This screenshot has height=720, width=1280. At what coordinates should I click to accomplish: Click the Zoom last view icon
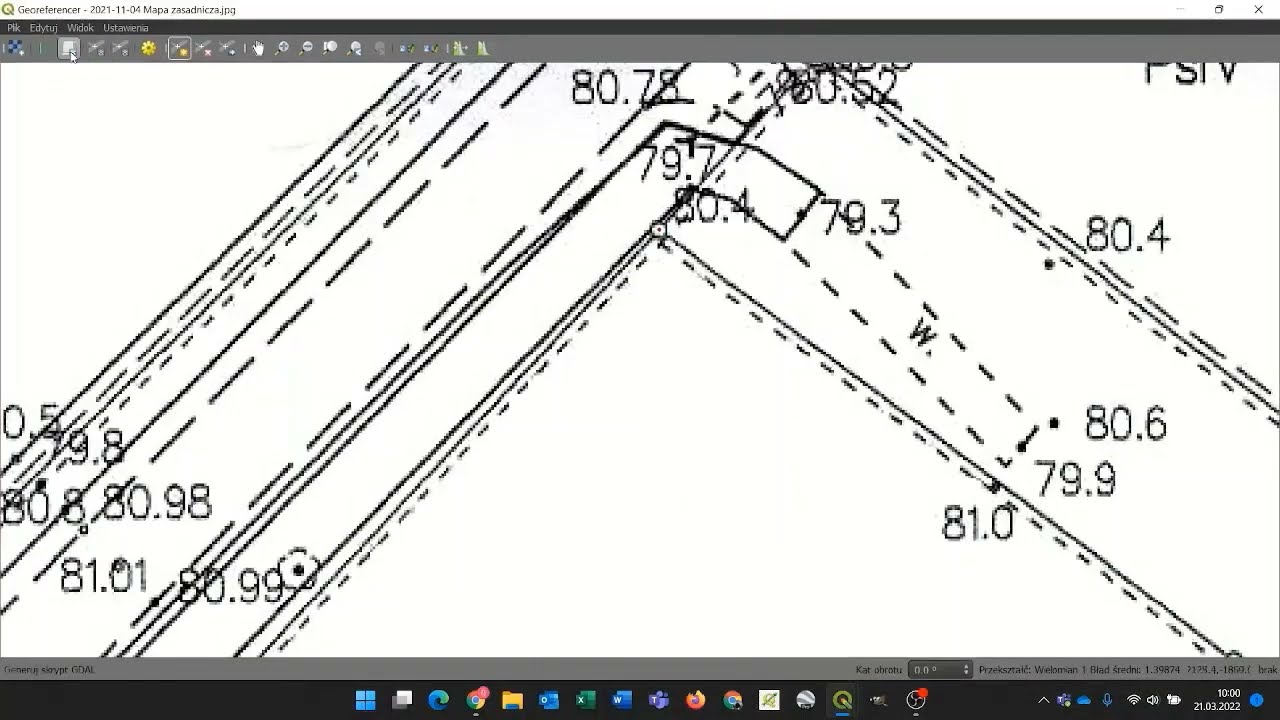(x=354, y=48)
